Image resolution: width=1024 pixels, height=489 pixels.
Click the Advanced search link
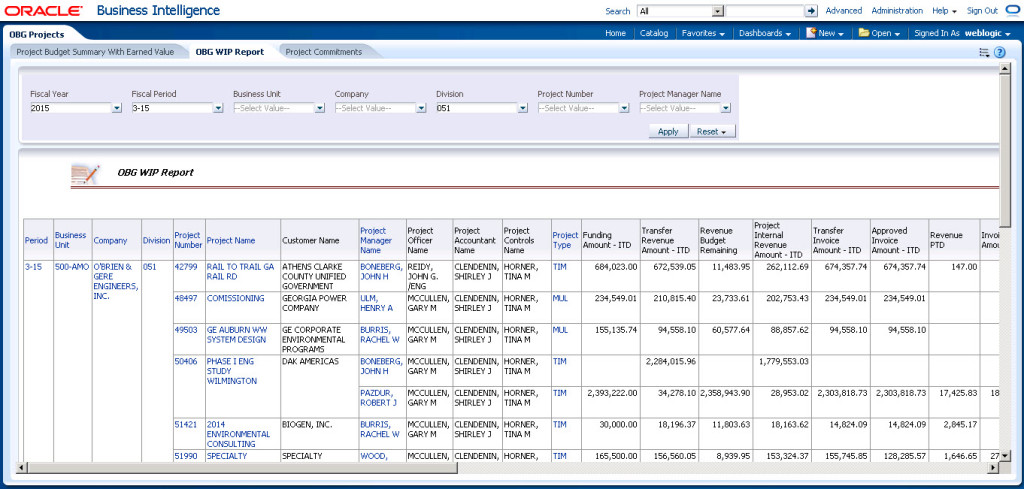point(844,11)
